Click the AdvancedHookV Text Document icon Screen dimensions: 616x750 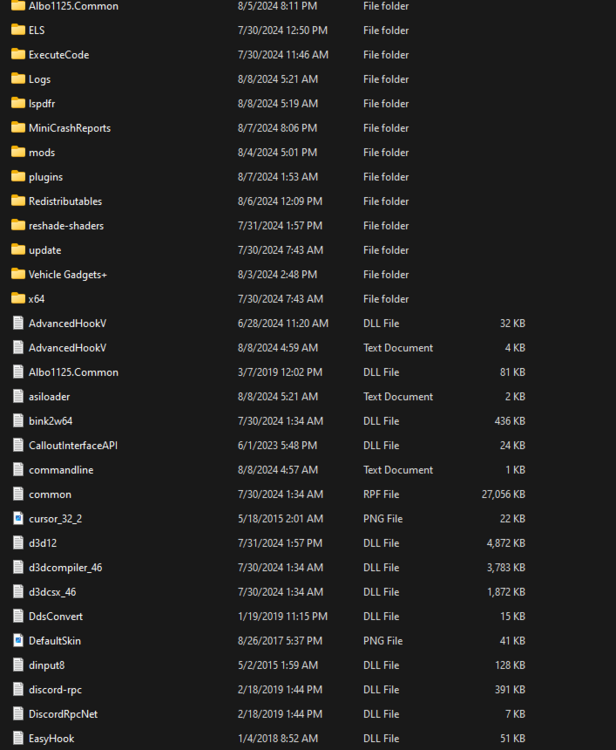click(x=18, y=348)
